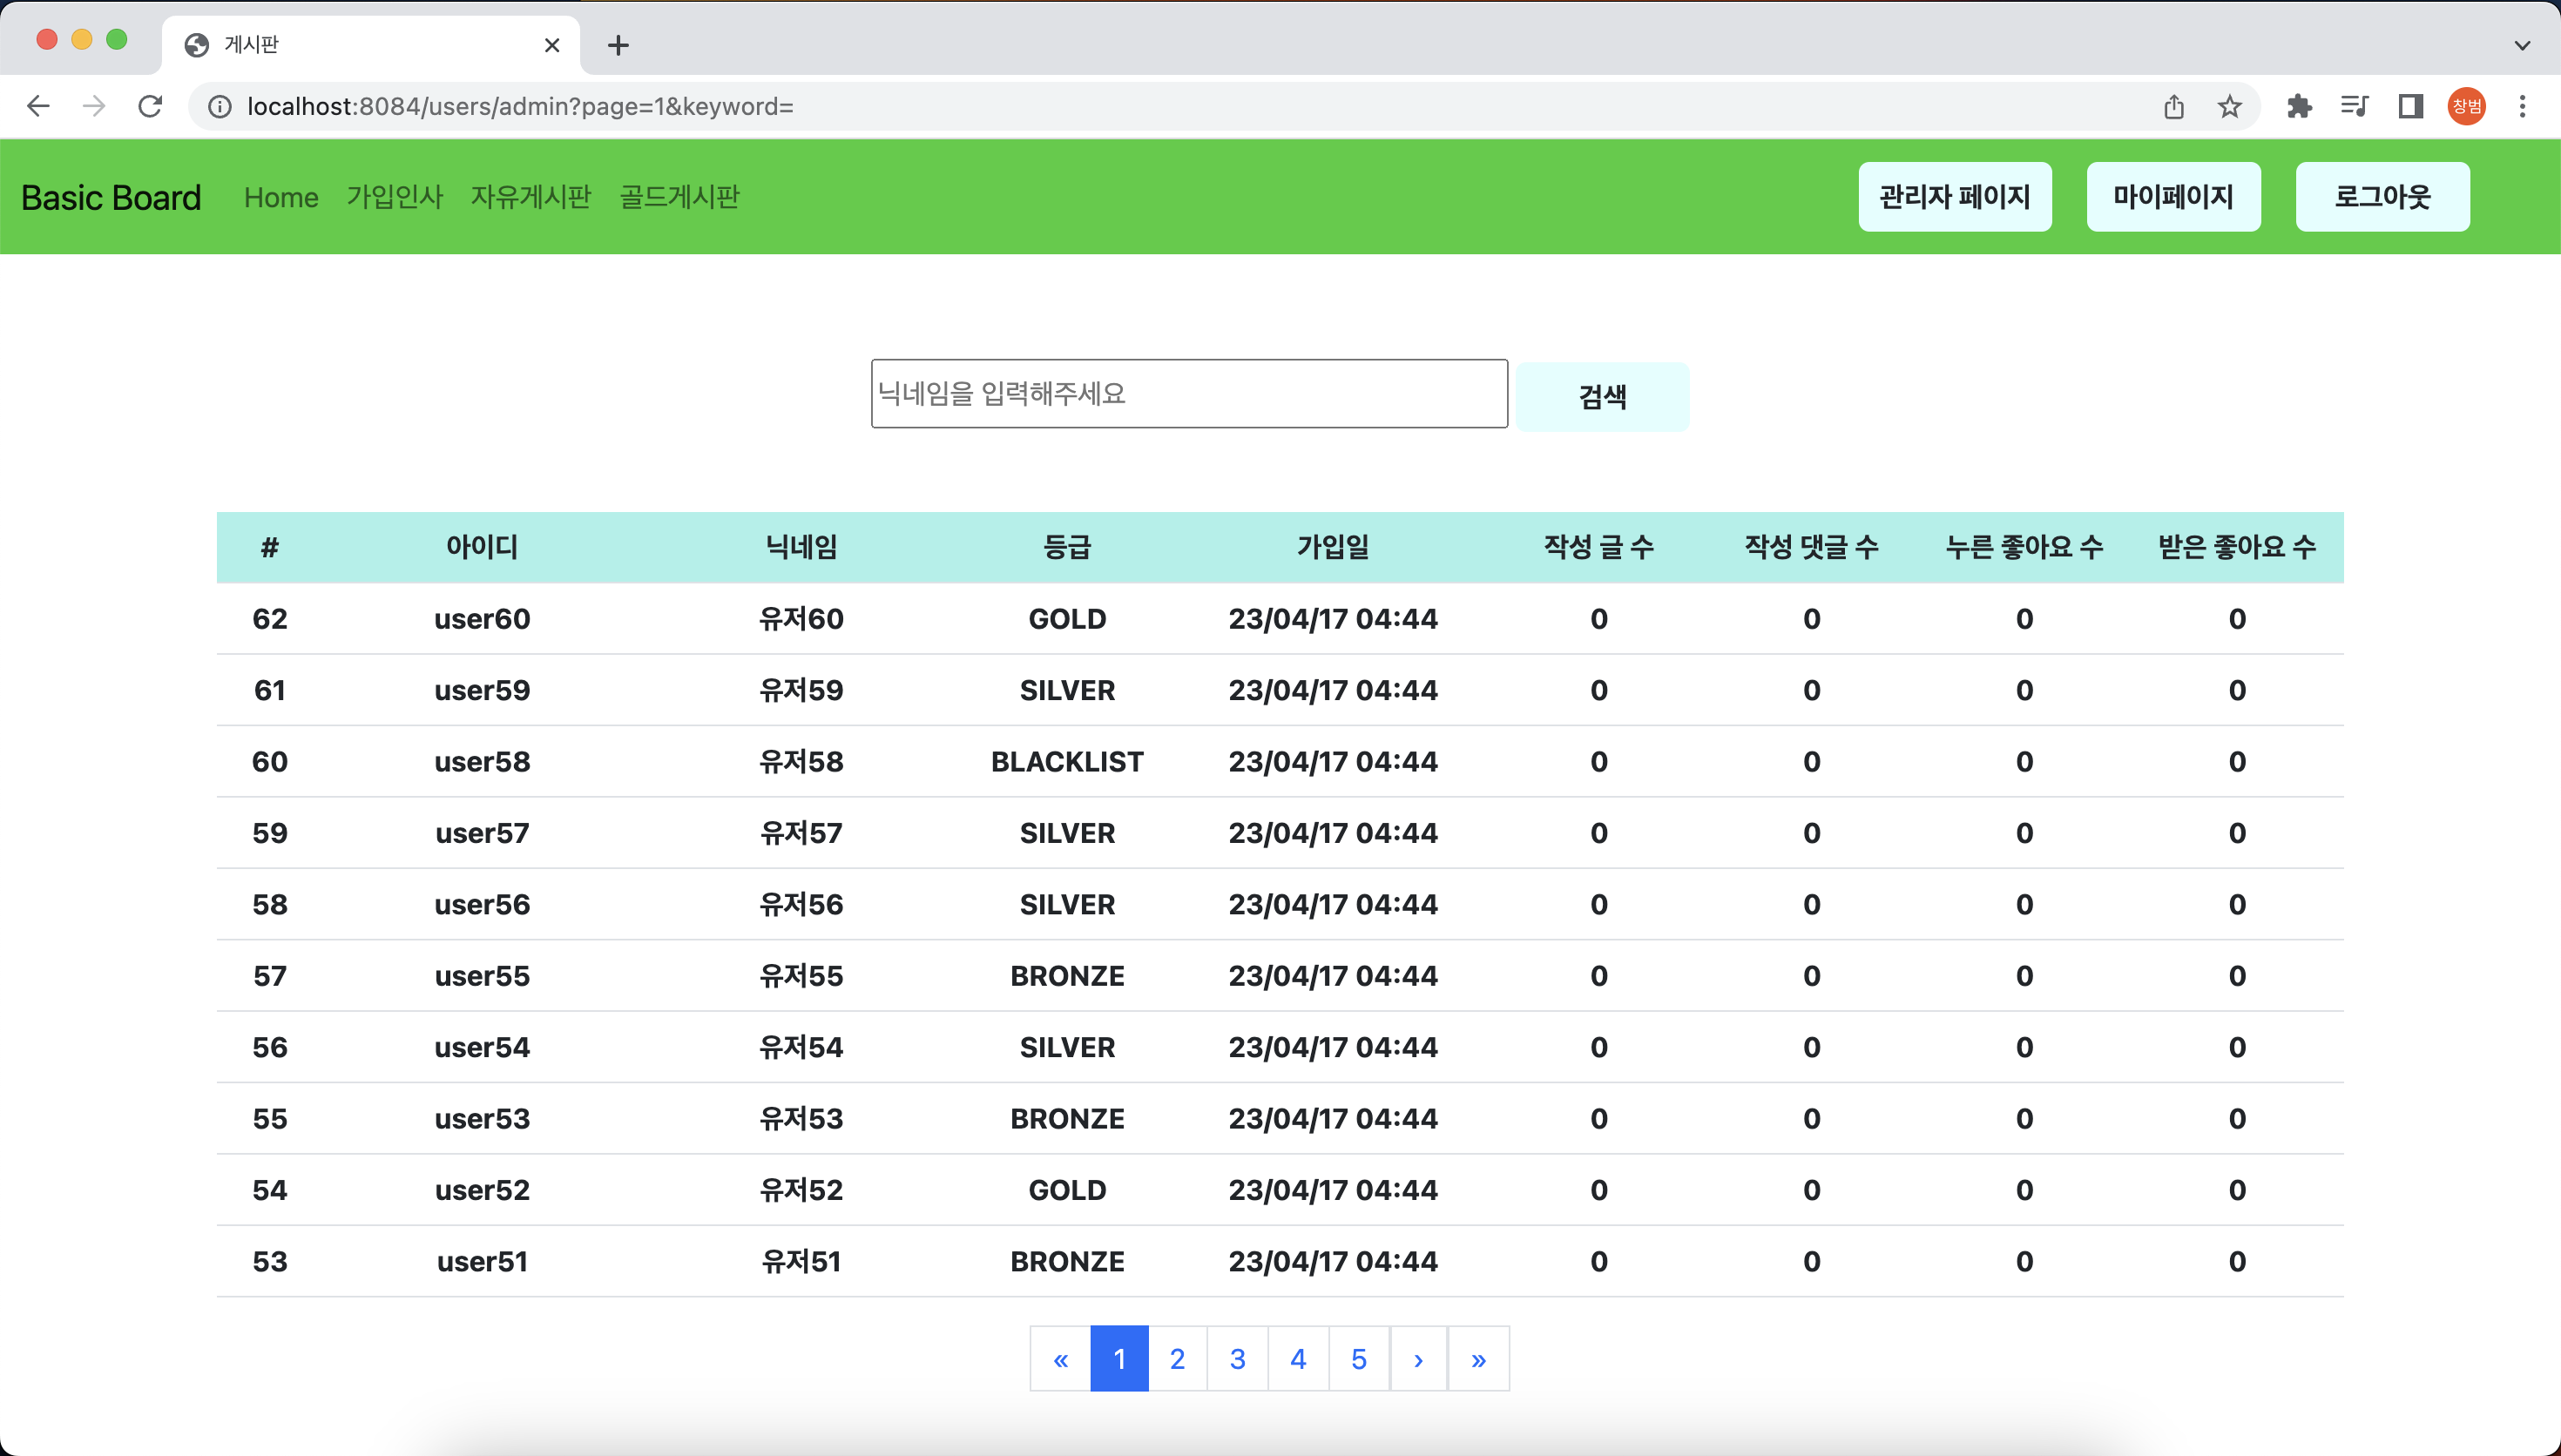Viewport: 2561px width, 1456px height.
Task: Click the Chrome profile avatar
Action: (x=2466, y=106)
